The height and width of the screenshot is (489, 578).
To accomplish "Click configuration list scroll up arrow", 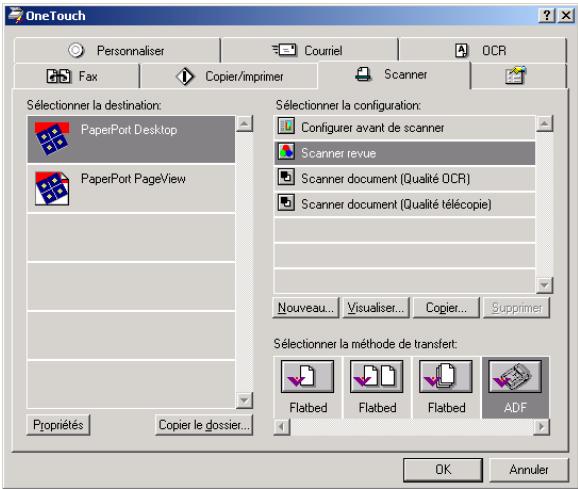I will (544, 124).
